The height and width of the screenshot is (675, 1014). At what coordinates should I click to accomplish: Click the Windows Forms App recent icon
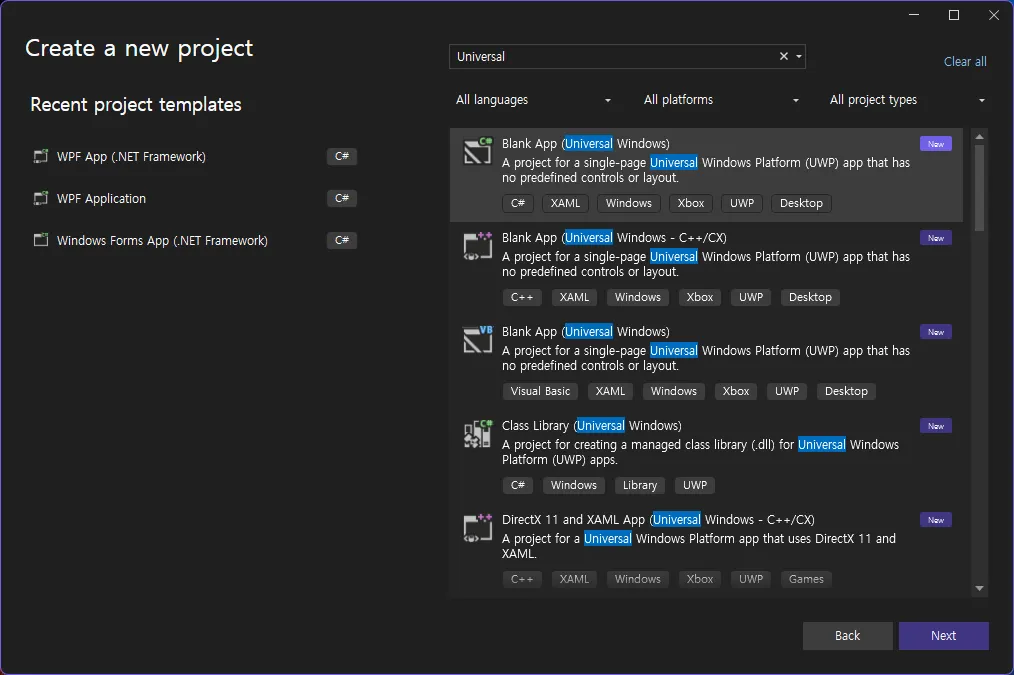(x=41, y=241)
